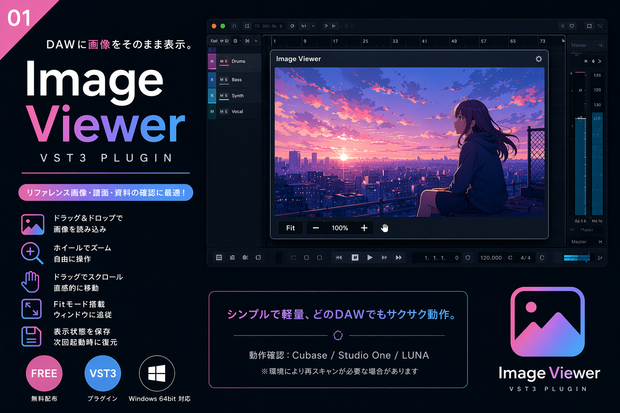The height and width of the screenshot is (413, 620).
Task: Solo the Bass track
Action: coord(226,80)
